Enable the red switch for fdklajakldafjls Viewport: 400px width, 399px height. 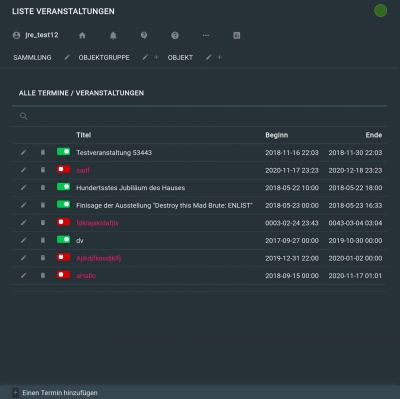[x=63, y=222]
